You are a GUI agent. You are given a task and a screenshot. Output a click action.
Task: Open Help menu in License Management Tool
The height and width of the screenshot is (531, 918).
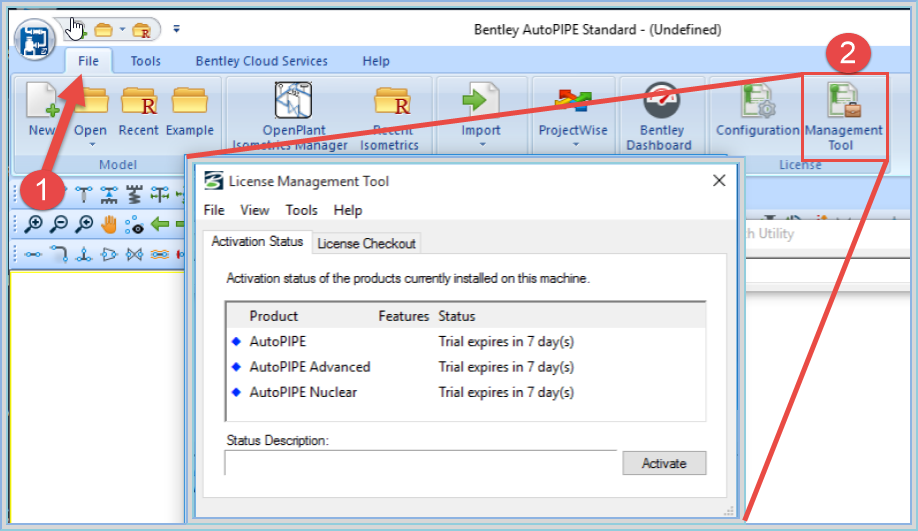[x=348, y=210]
